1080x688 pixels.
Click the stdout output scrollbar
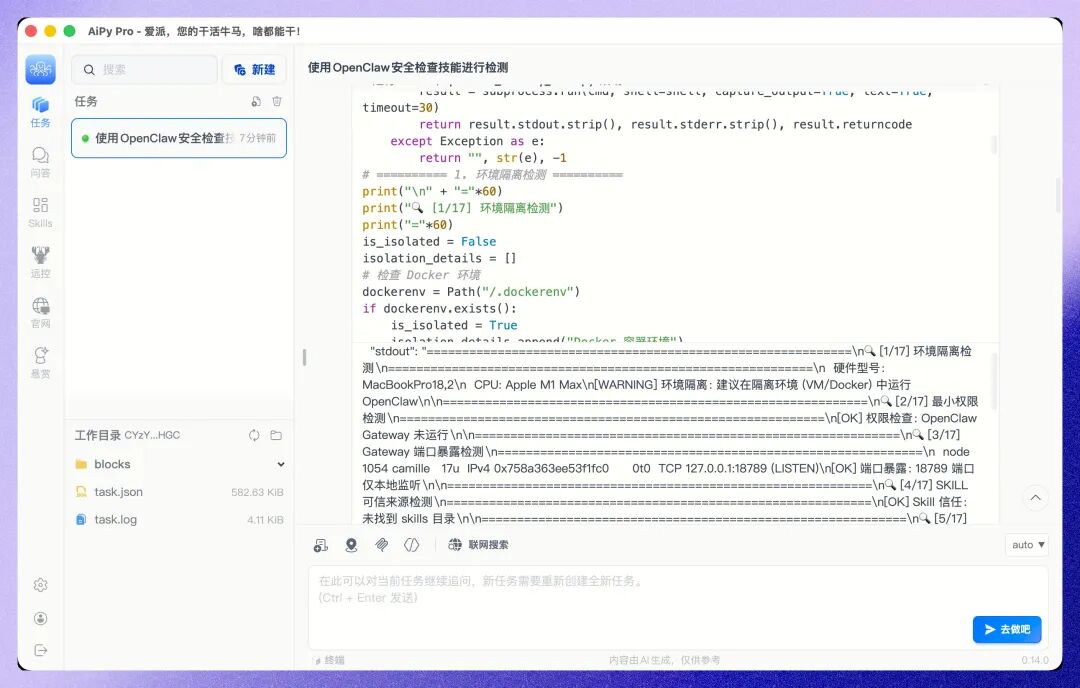(x=993, y=383)
